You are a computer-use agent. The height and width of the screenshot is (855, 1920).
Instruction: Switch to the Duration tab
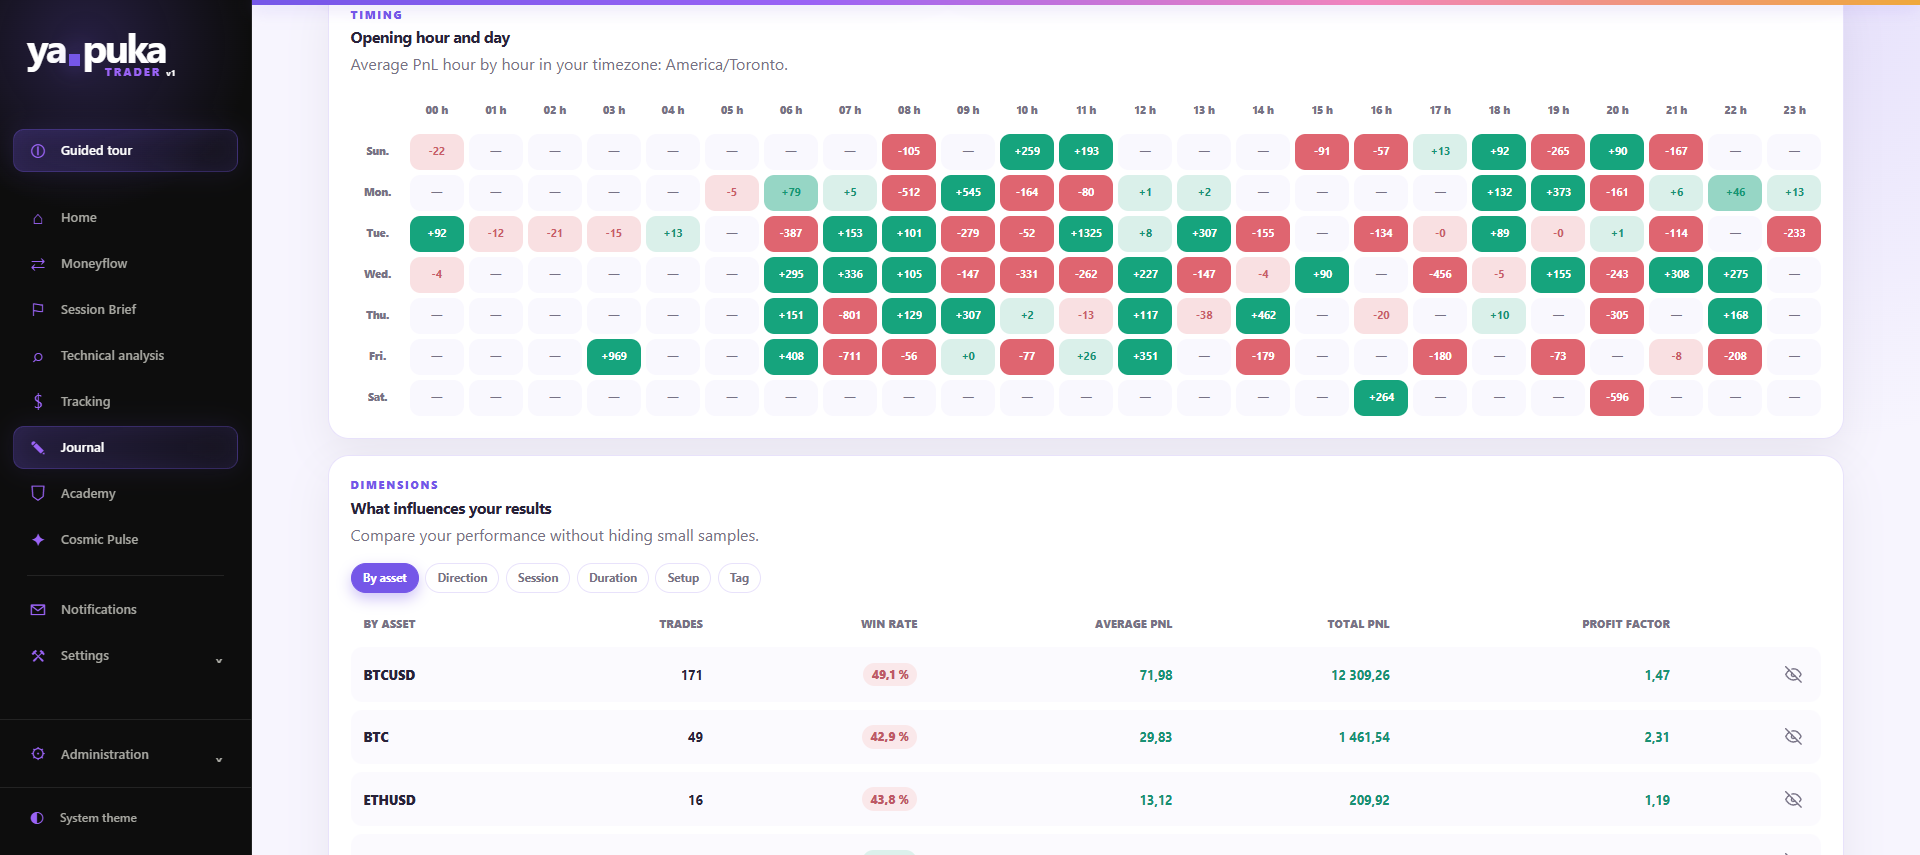613,578
